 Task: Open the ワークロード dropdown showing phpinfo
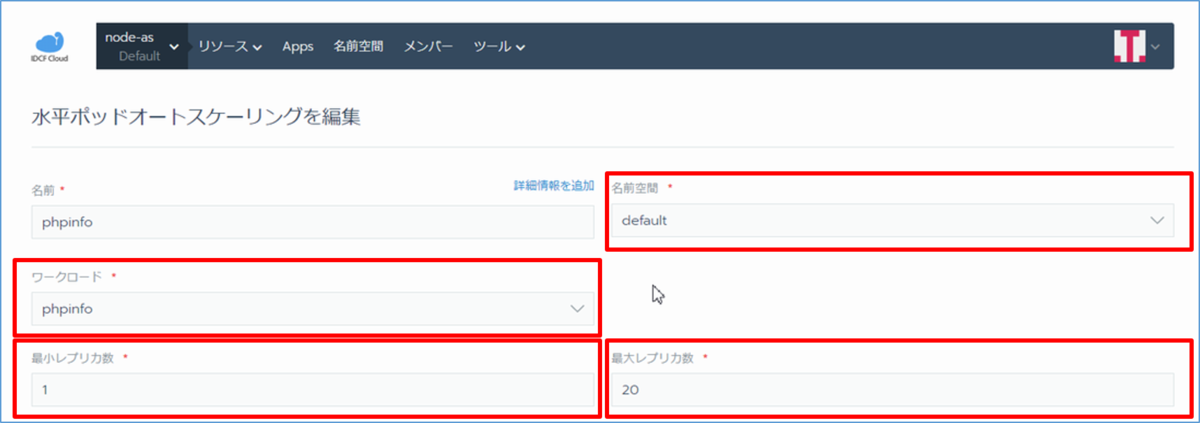pos(313,309)
